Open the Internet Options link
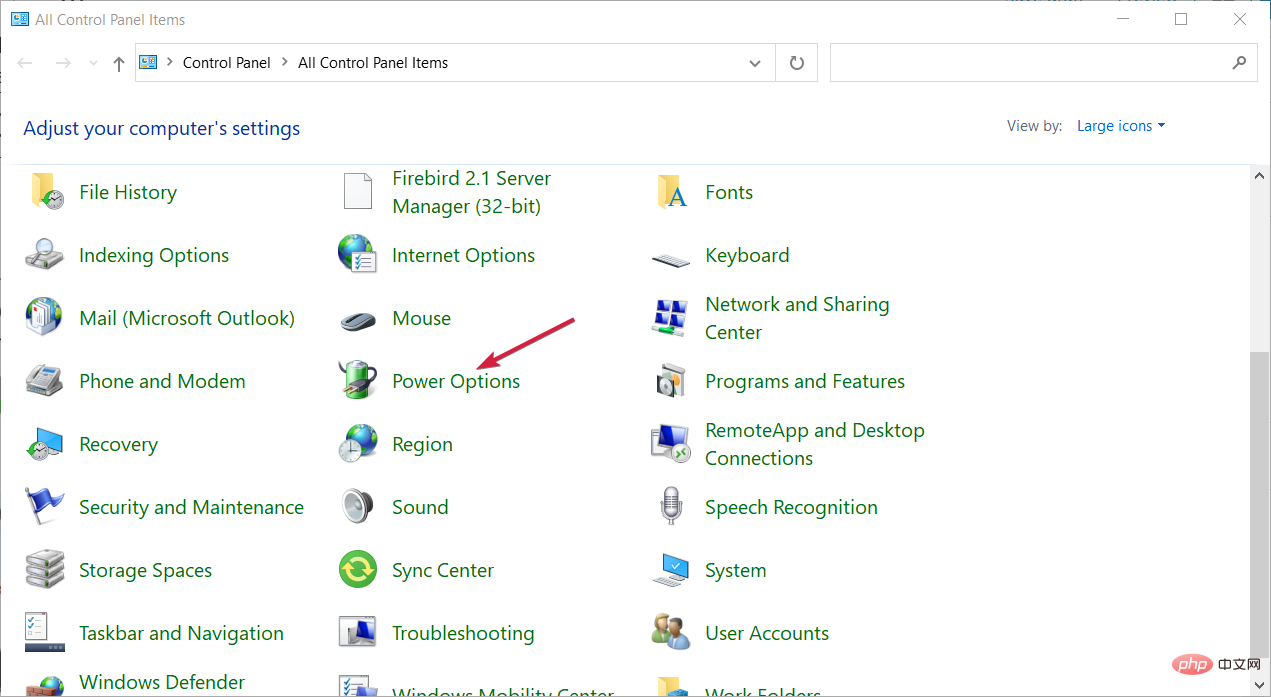The image size is (1271, 697). tap(463, 256)
